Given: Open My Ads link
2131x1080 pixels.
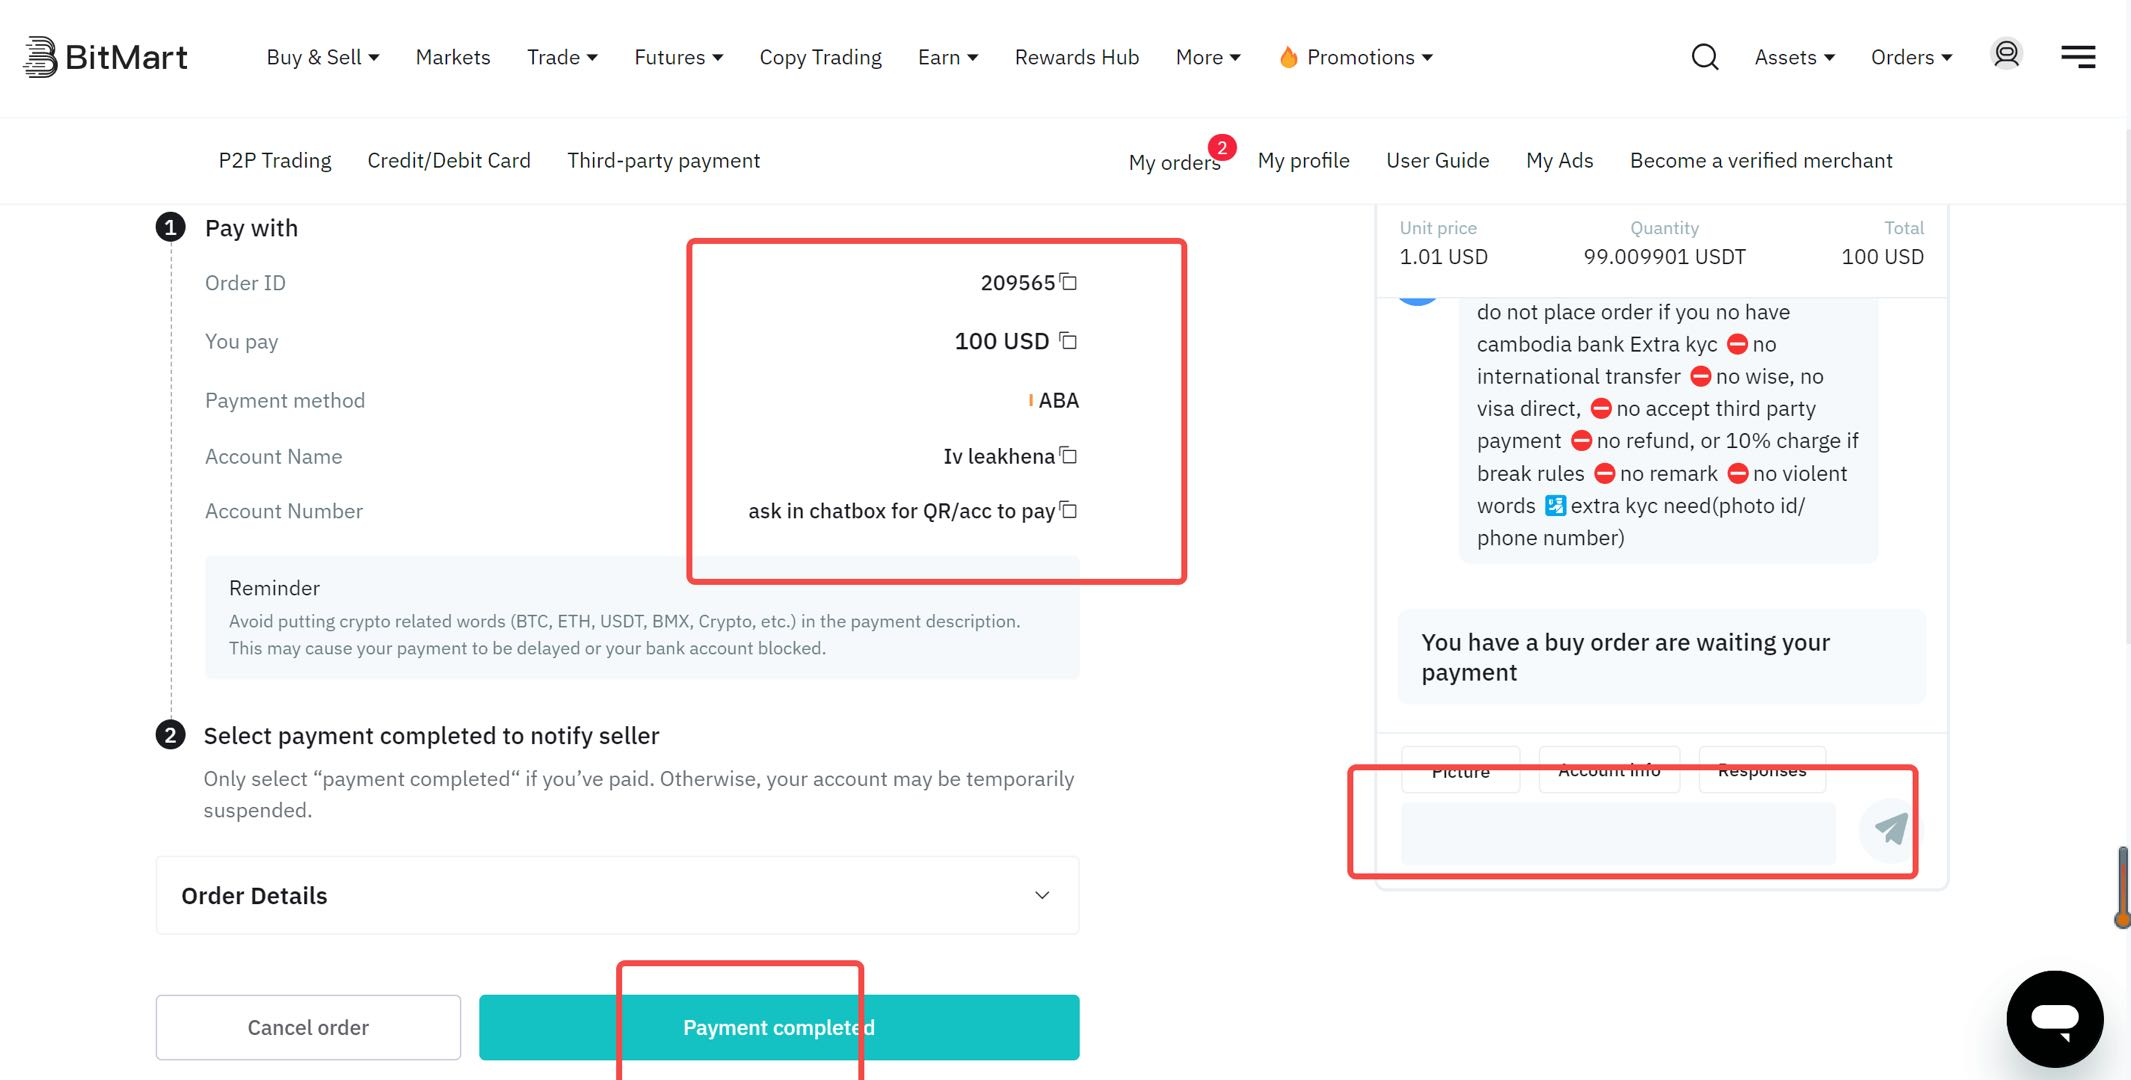Looking at the screenshot, I should point(1559,161).
